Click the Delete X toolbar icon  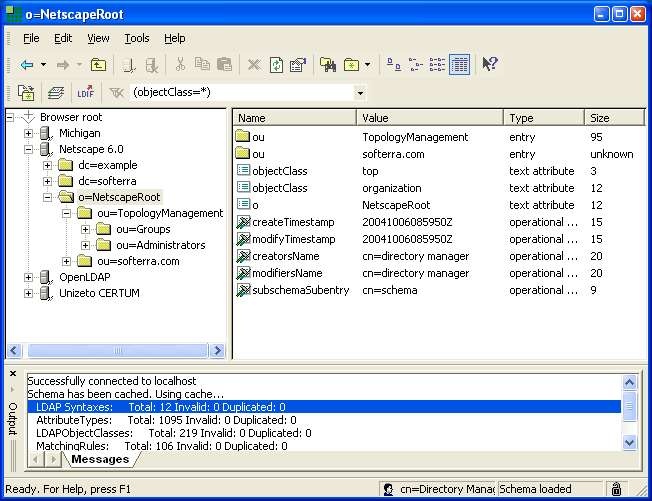coord(254,65)
